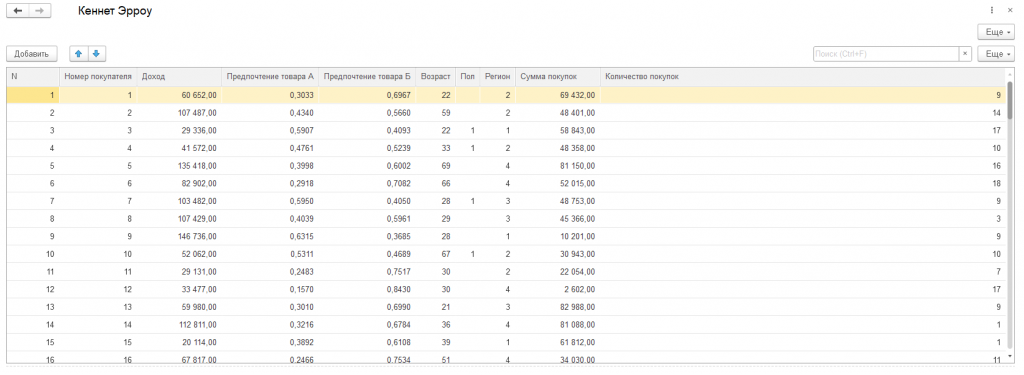Open top Еще dropdown menu
This screenshot has width=1024, height=375.
(x=996, y=31)
